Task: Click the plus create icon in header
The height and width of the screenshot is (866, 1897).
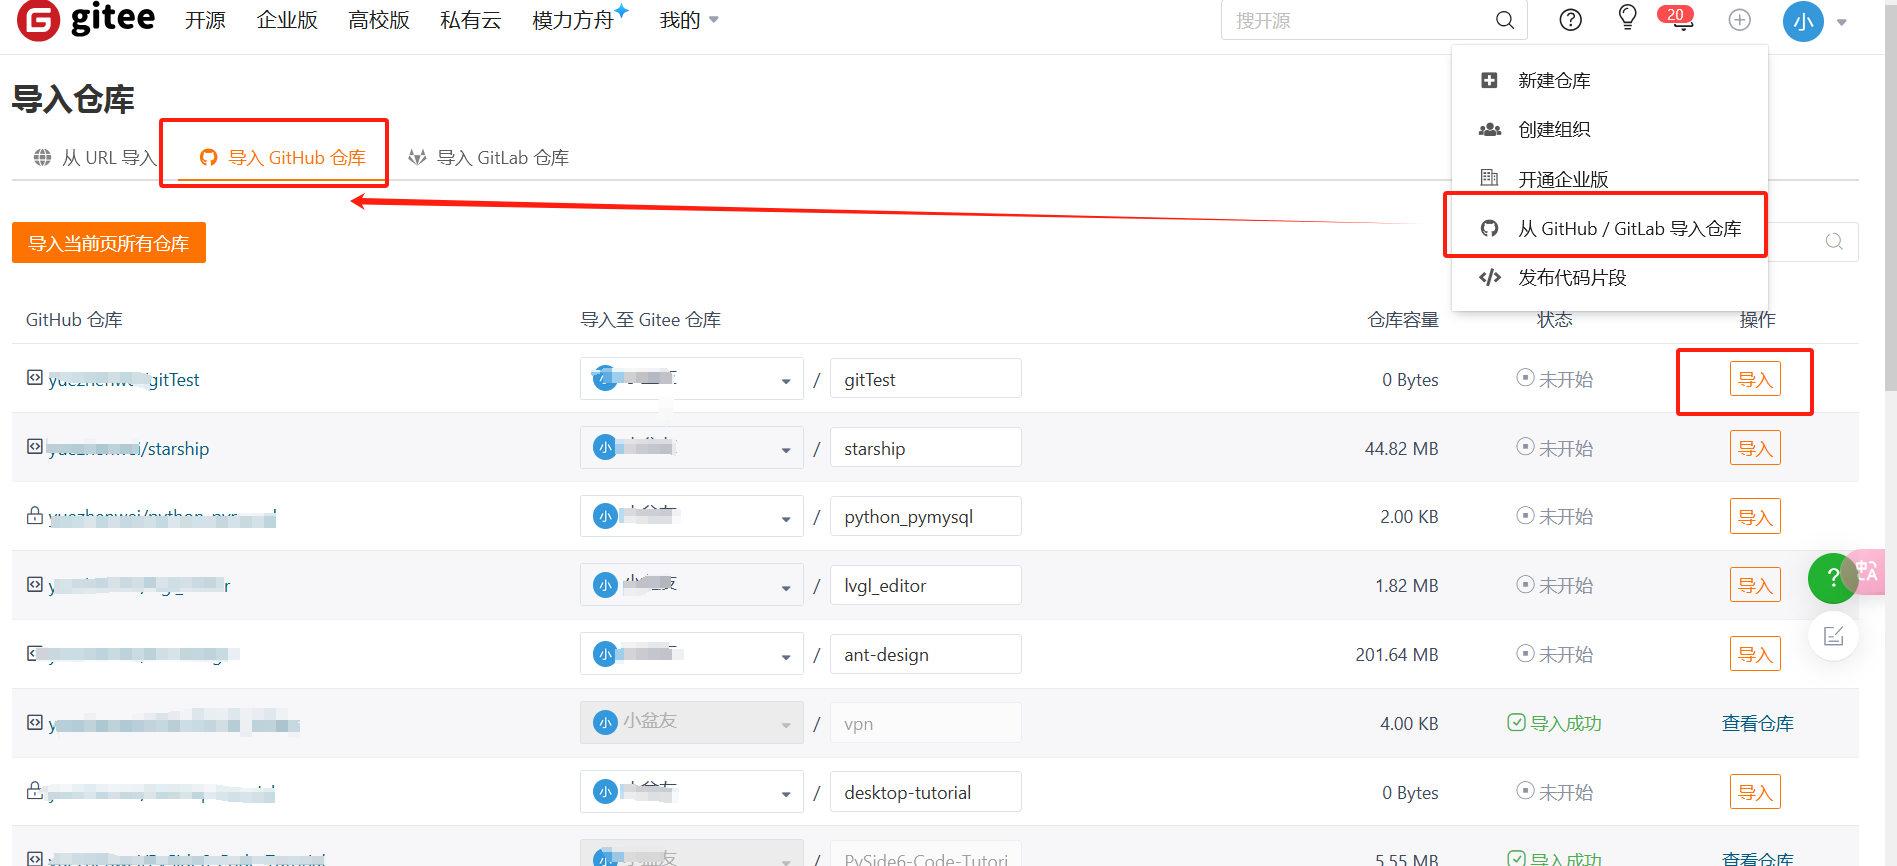Action: click(x=1740, y=20)
